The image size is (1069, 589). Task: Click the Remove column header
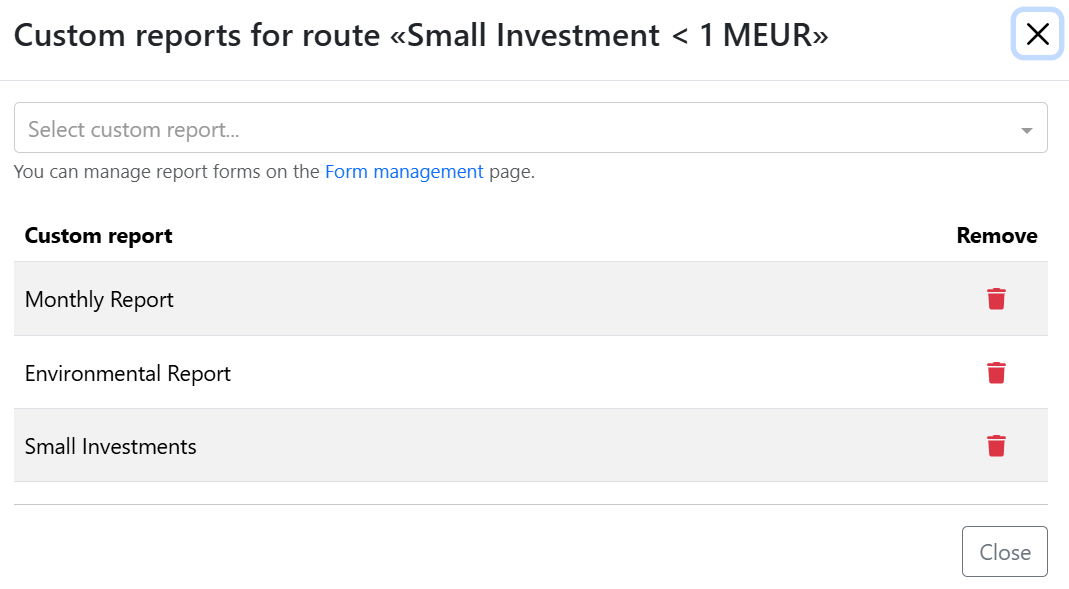[997, 236]
